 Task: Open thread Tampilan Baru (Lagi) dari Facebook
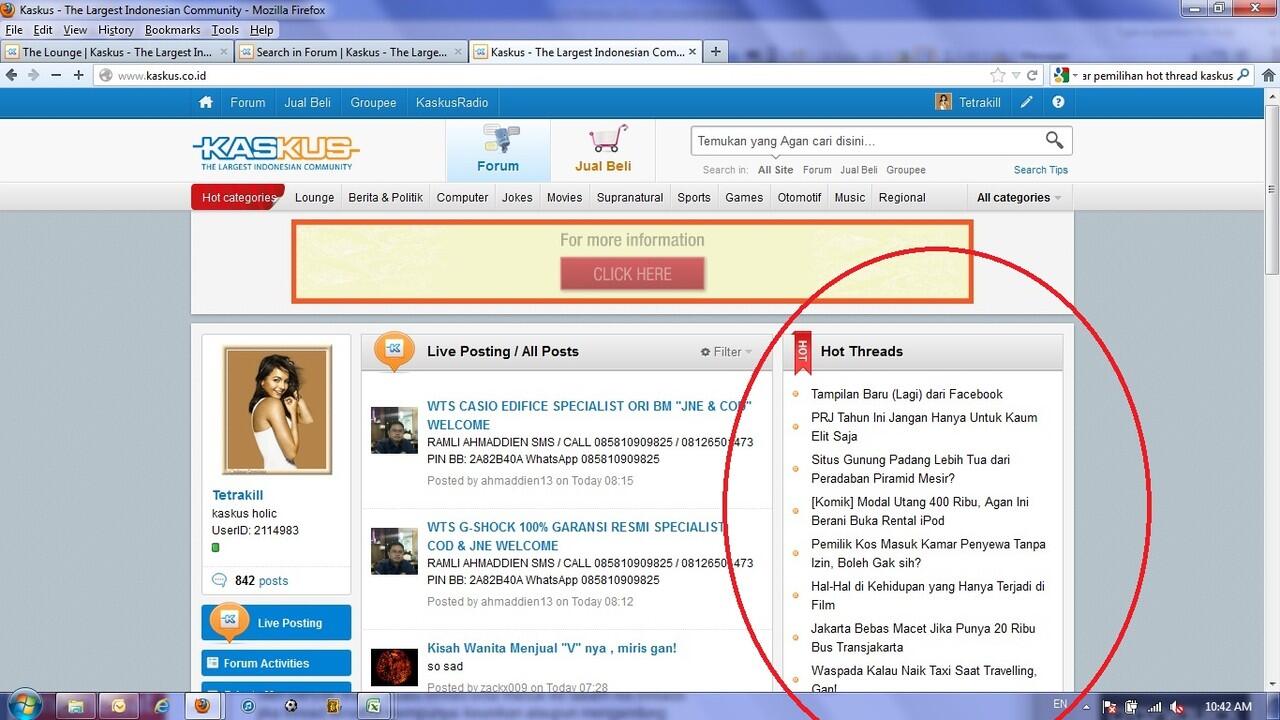click(x=906, y=394)
